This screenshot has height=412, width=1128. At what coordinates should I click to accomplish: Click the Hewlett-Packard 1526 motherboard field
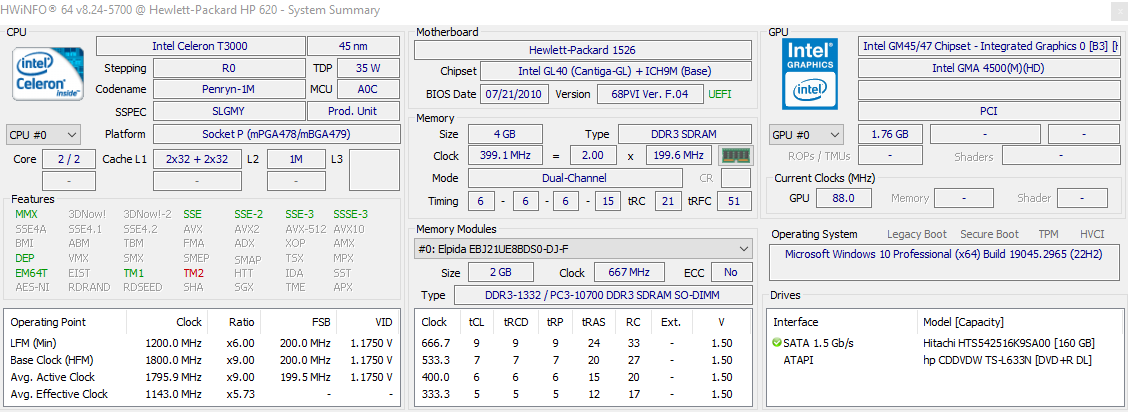click(x=582, y=50)
